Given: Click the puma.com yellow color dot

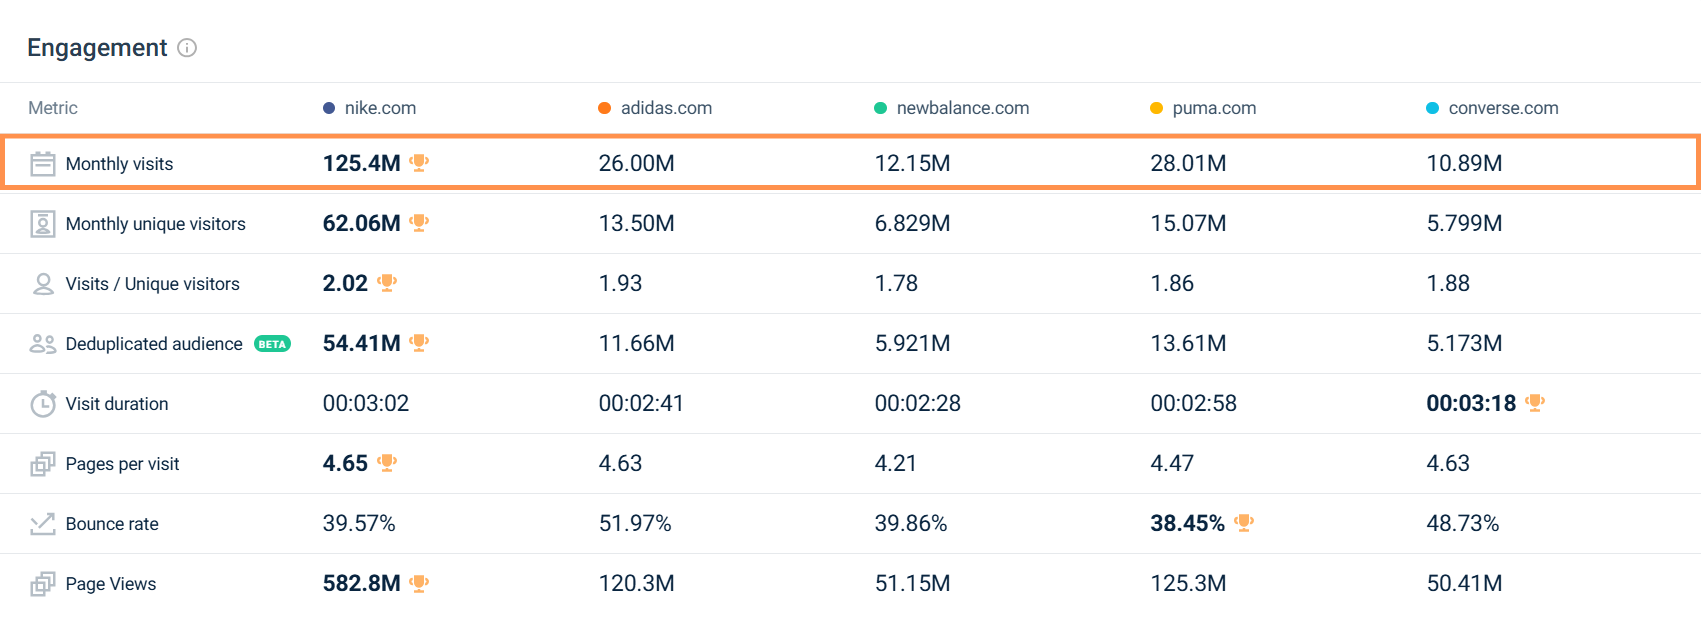Looking at the screenshot, I should tap(1157, 108).
